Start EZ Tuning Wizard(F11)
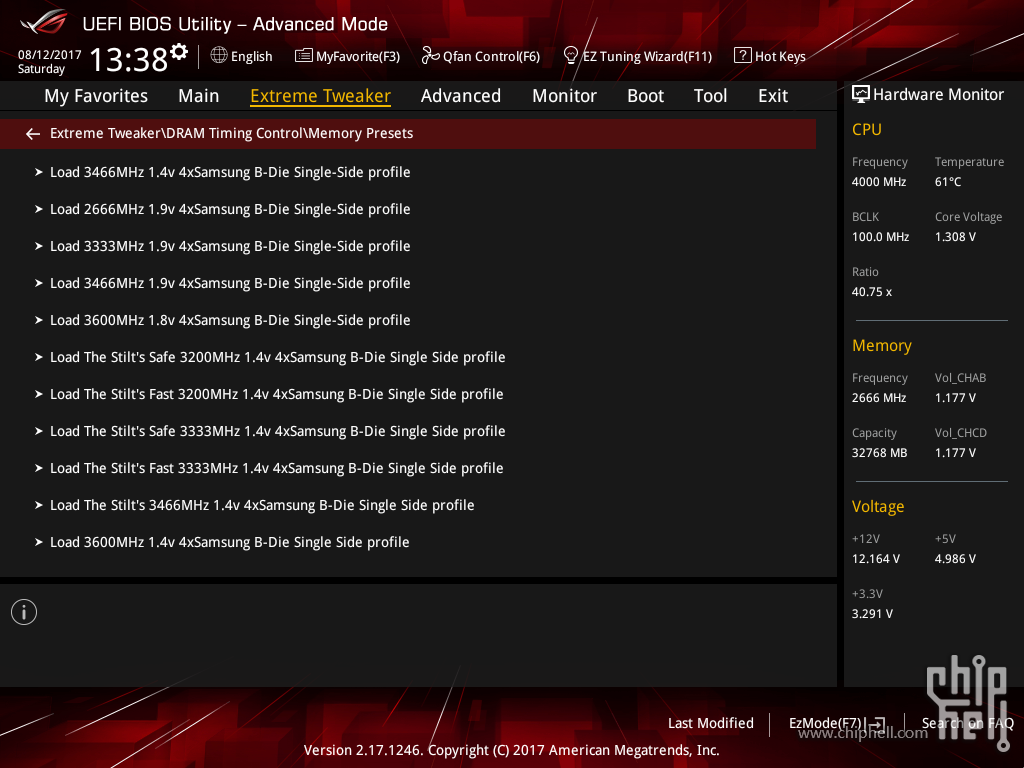The image size is (1024, 768). 647,57
